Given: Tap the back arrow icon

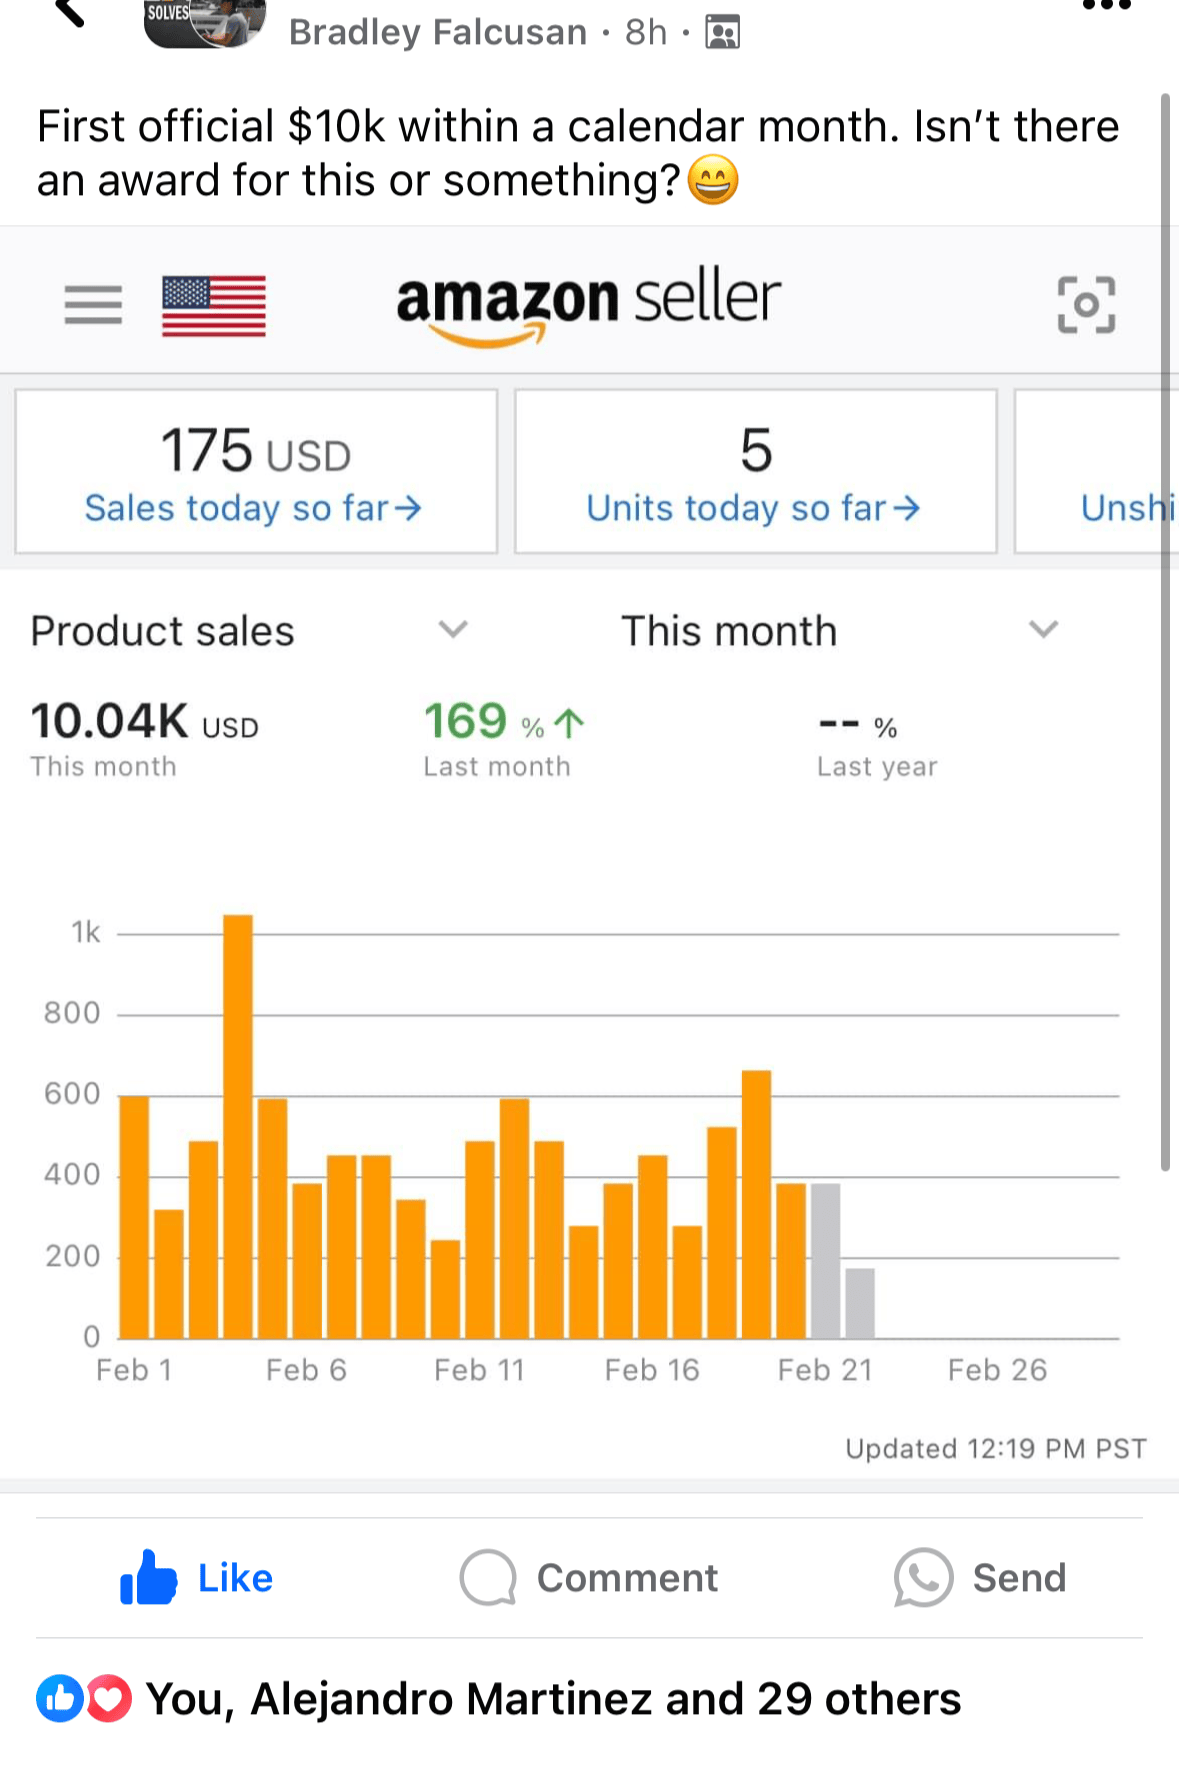Looking at the screenshot, I should (68, 12).
